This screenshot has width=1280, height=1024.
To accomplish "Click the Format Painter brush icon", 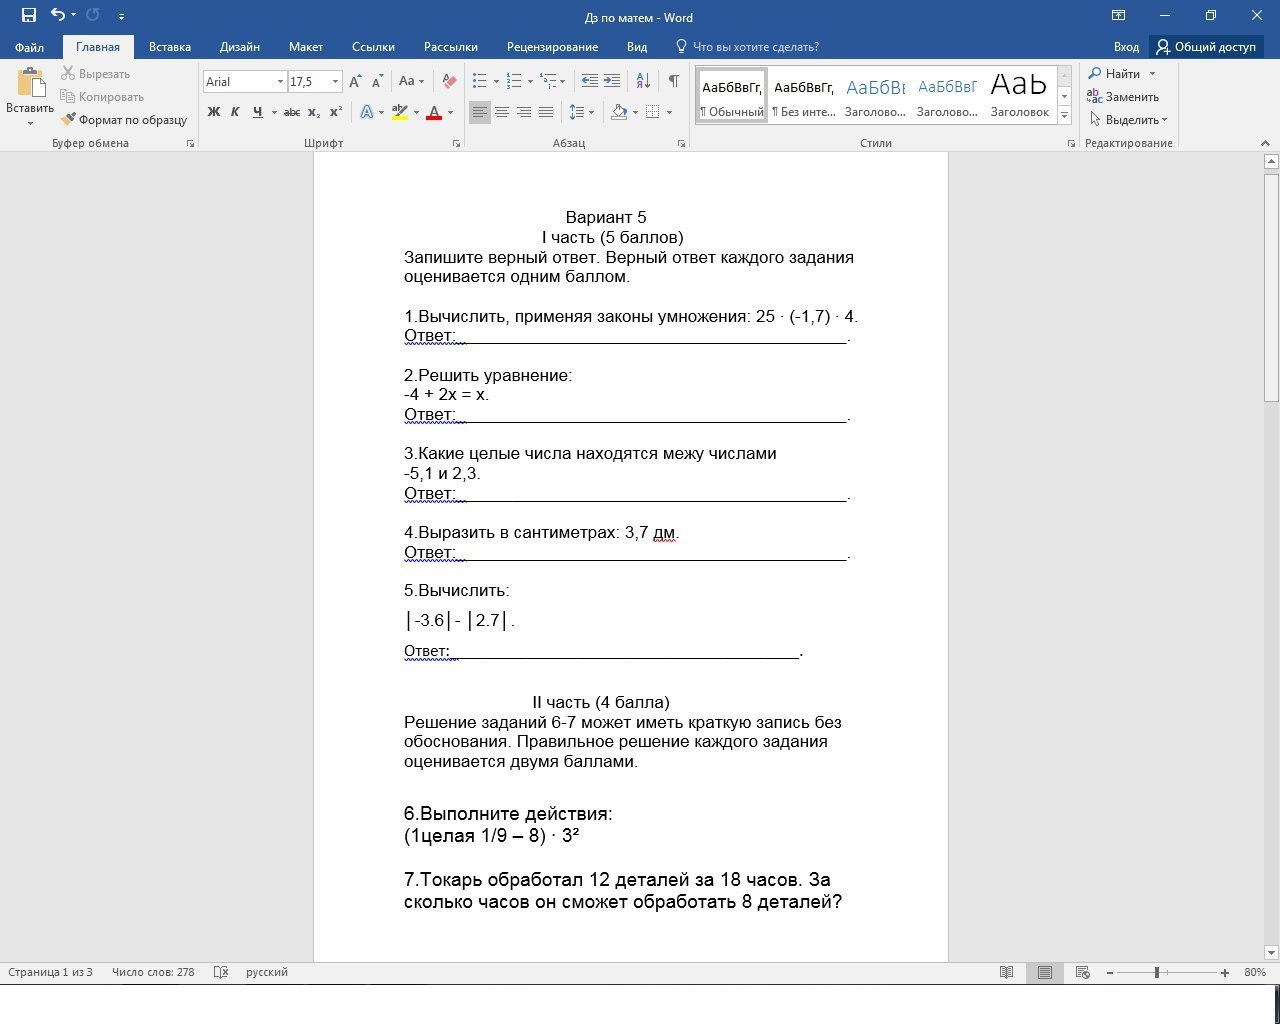I will coord(68,120).
